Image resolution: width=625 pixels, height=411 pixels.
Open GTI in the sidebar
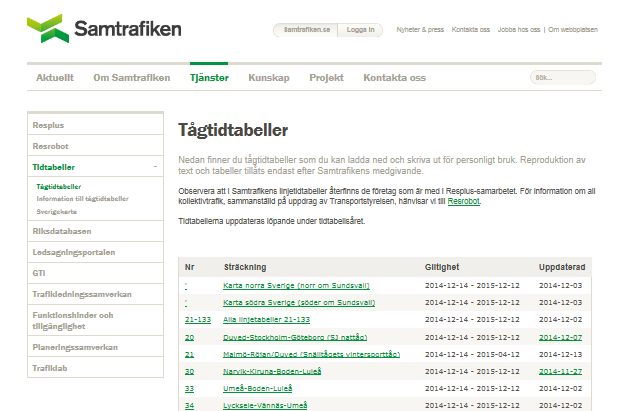pos(95,273)
